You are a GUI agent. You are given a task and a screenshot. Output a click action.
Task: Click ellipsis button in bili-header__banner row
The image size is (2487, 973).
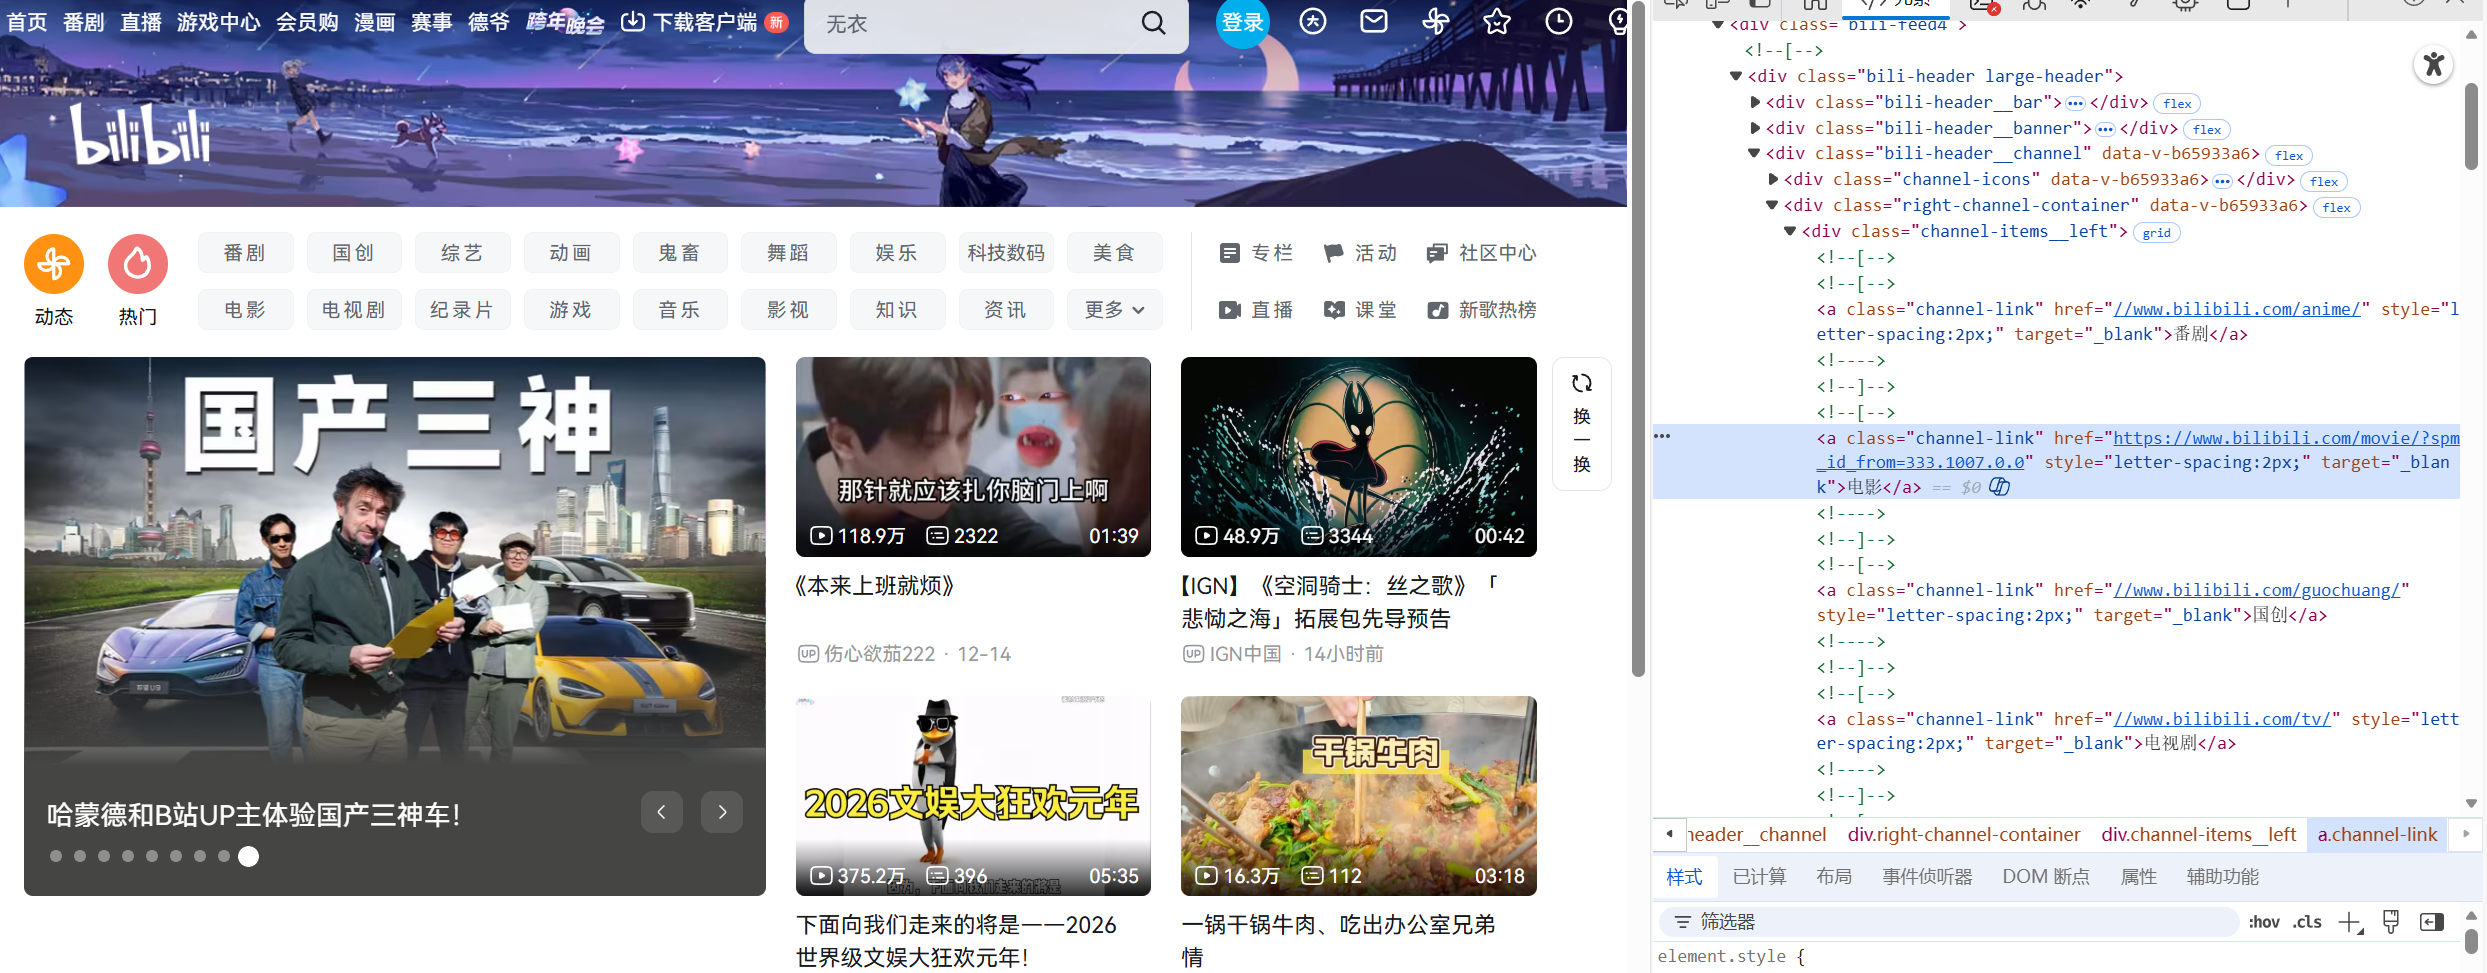[x=2105, y=129]
